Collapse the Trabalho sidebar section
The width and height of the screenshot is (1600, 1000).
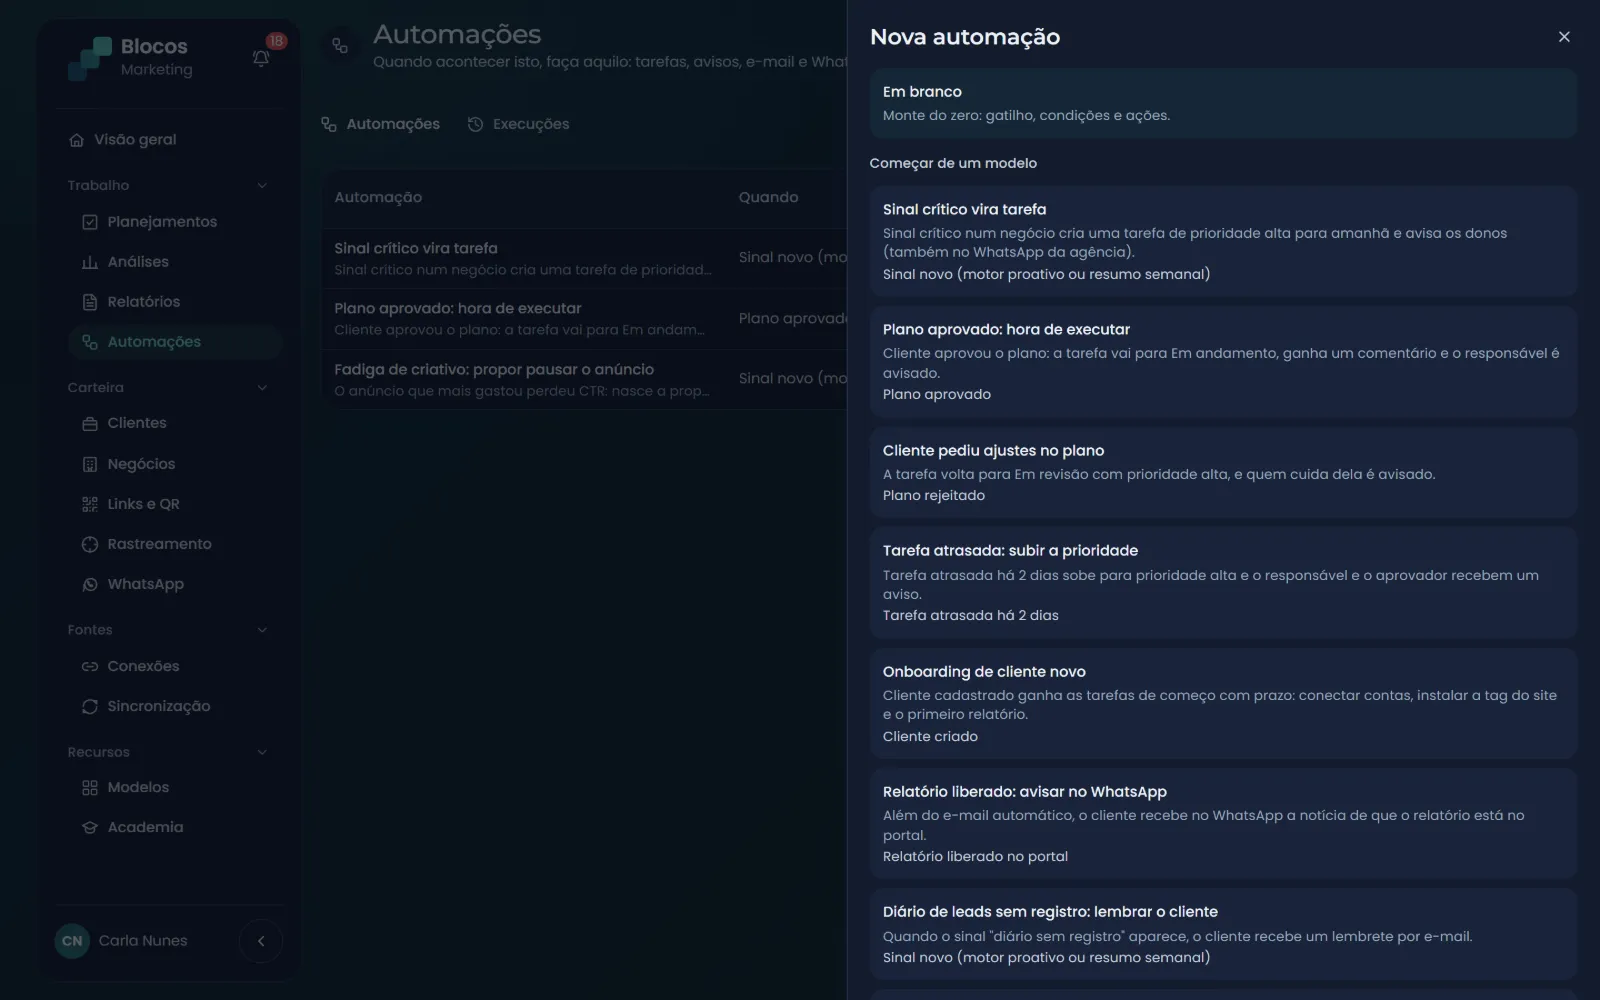262,185
